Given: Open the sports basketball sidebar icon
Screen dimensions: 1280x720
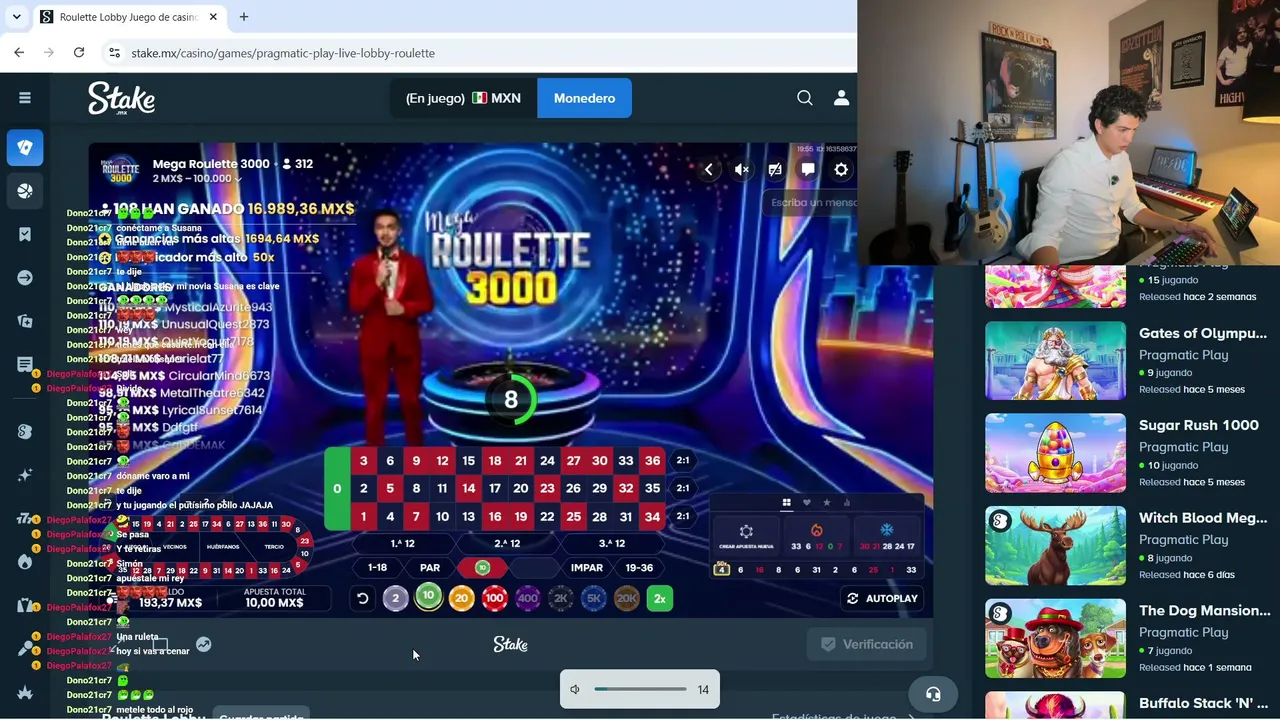Looking at the screenshot, I should pyautogui.click(x=25, y=191).
